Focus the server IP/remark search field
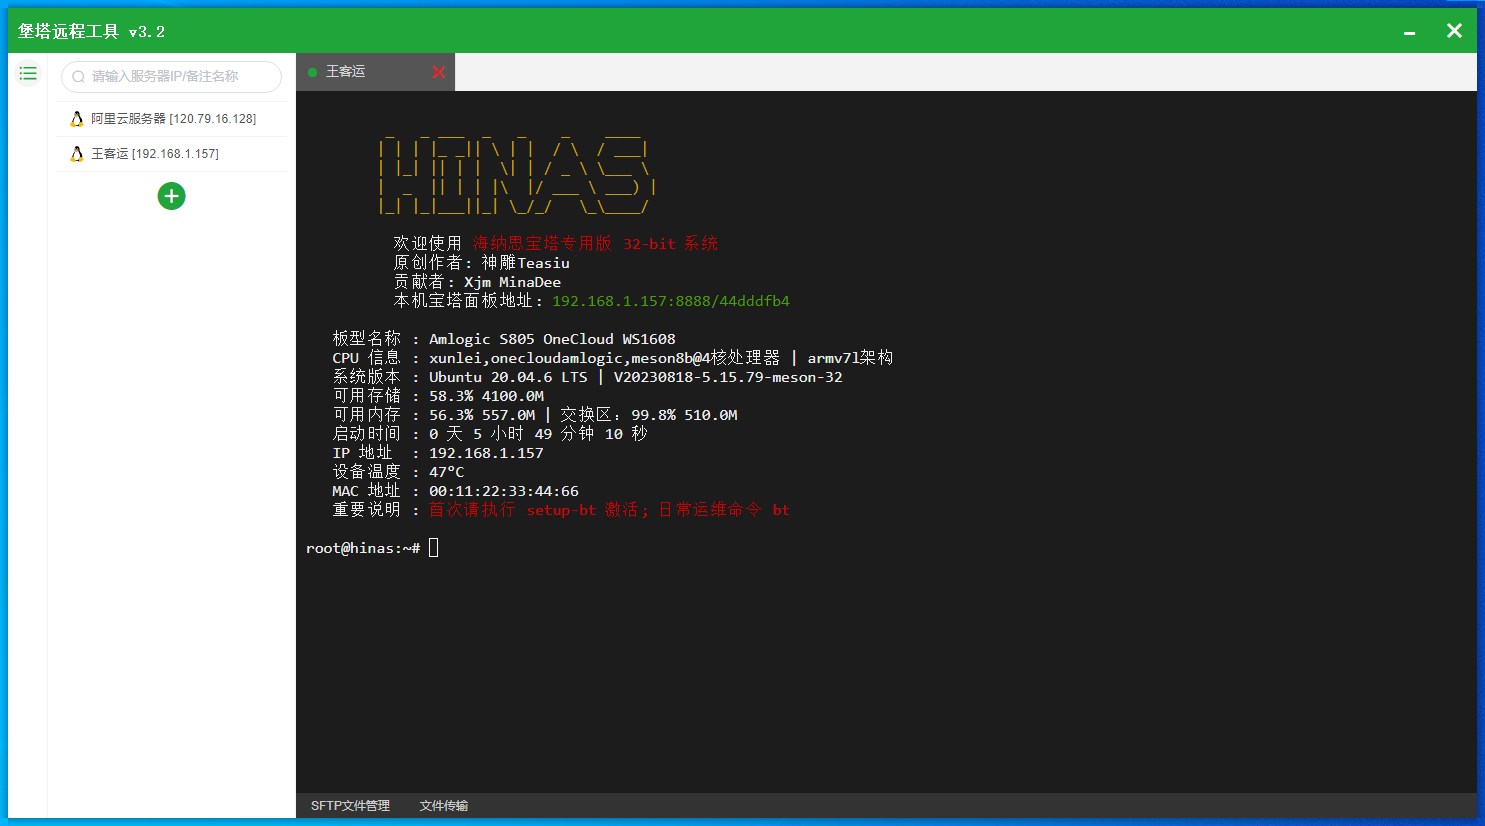The height and width of the screenshot is (826, 1485). 171,77
